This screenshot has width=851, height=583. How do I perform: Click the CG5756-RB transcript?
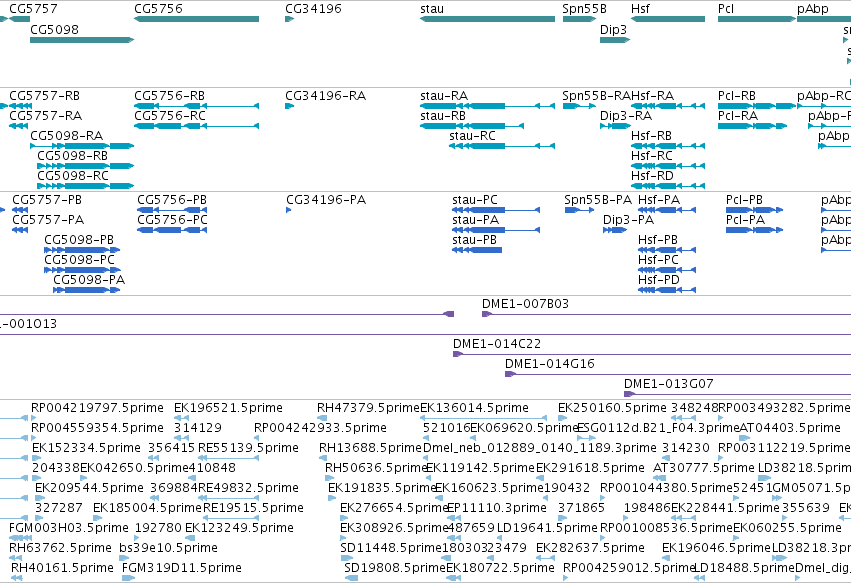click(x=196, y=106)
